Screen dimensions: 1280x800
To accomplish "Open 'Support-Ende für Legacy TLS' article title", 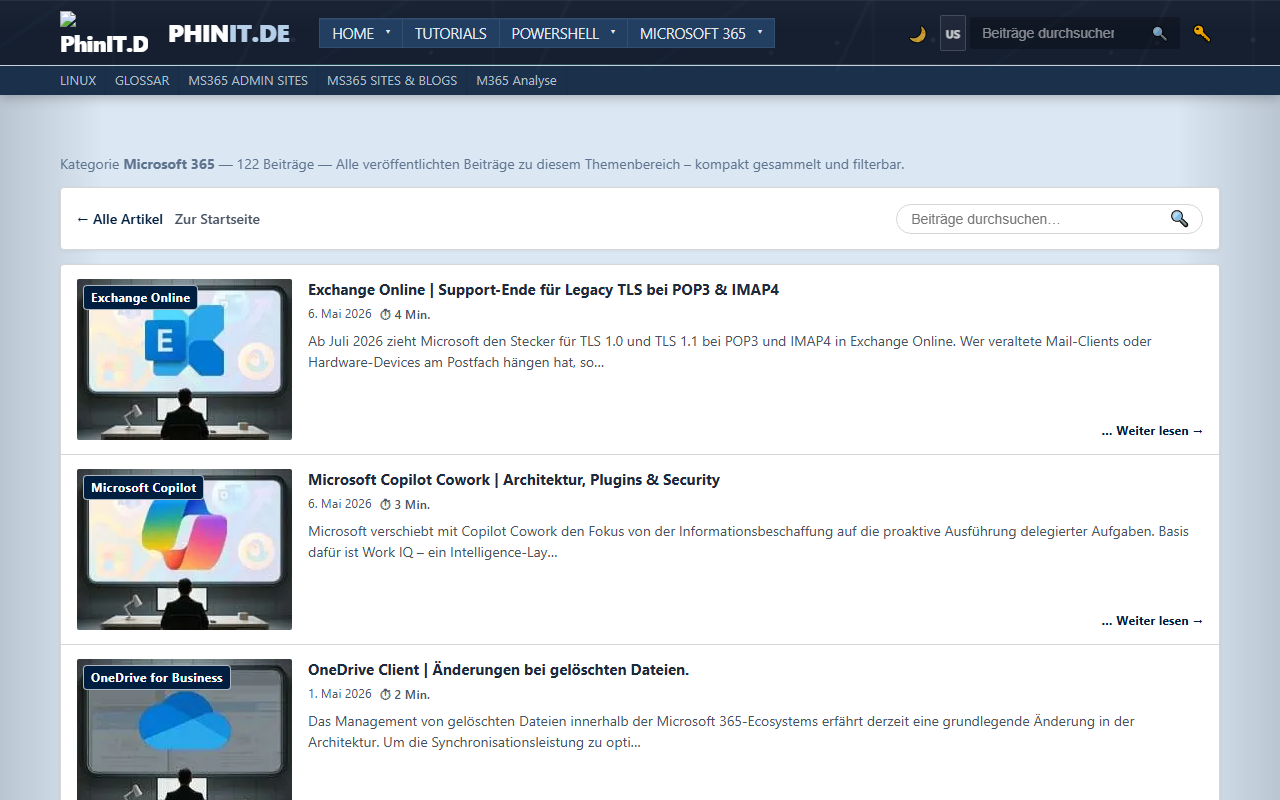I will coord(543,290).
